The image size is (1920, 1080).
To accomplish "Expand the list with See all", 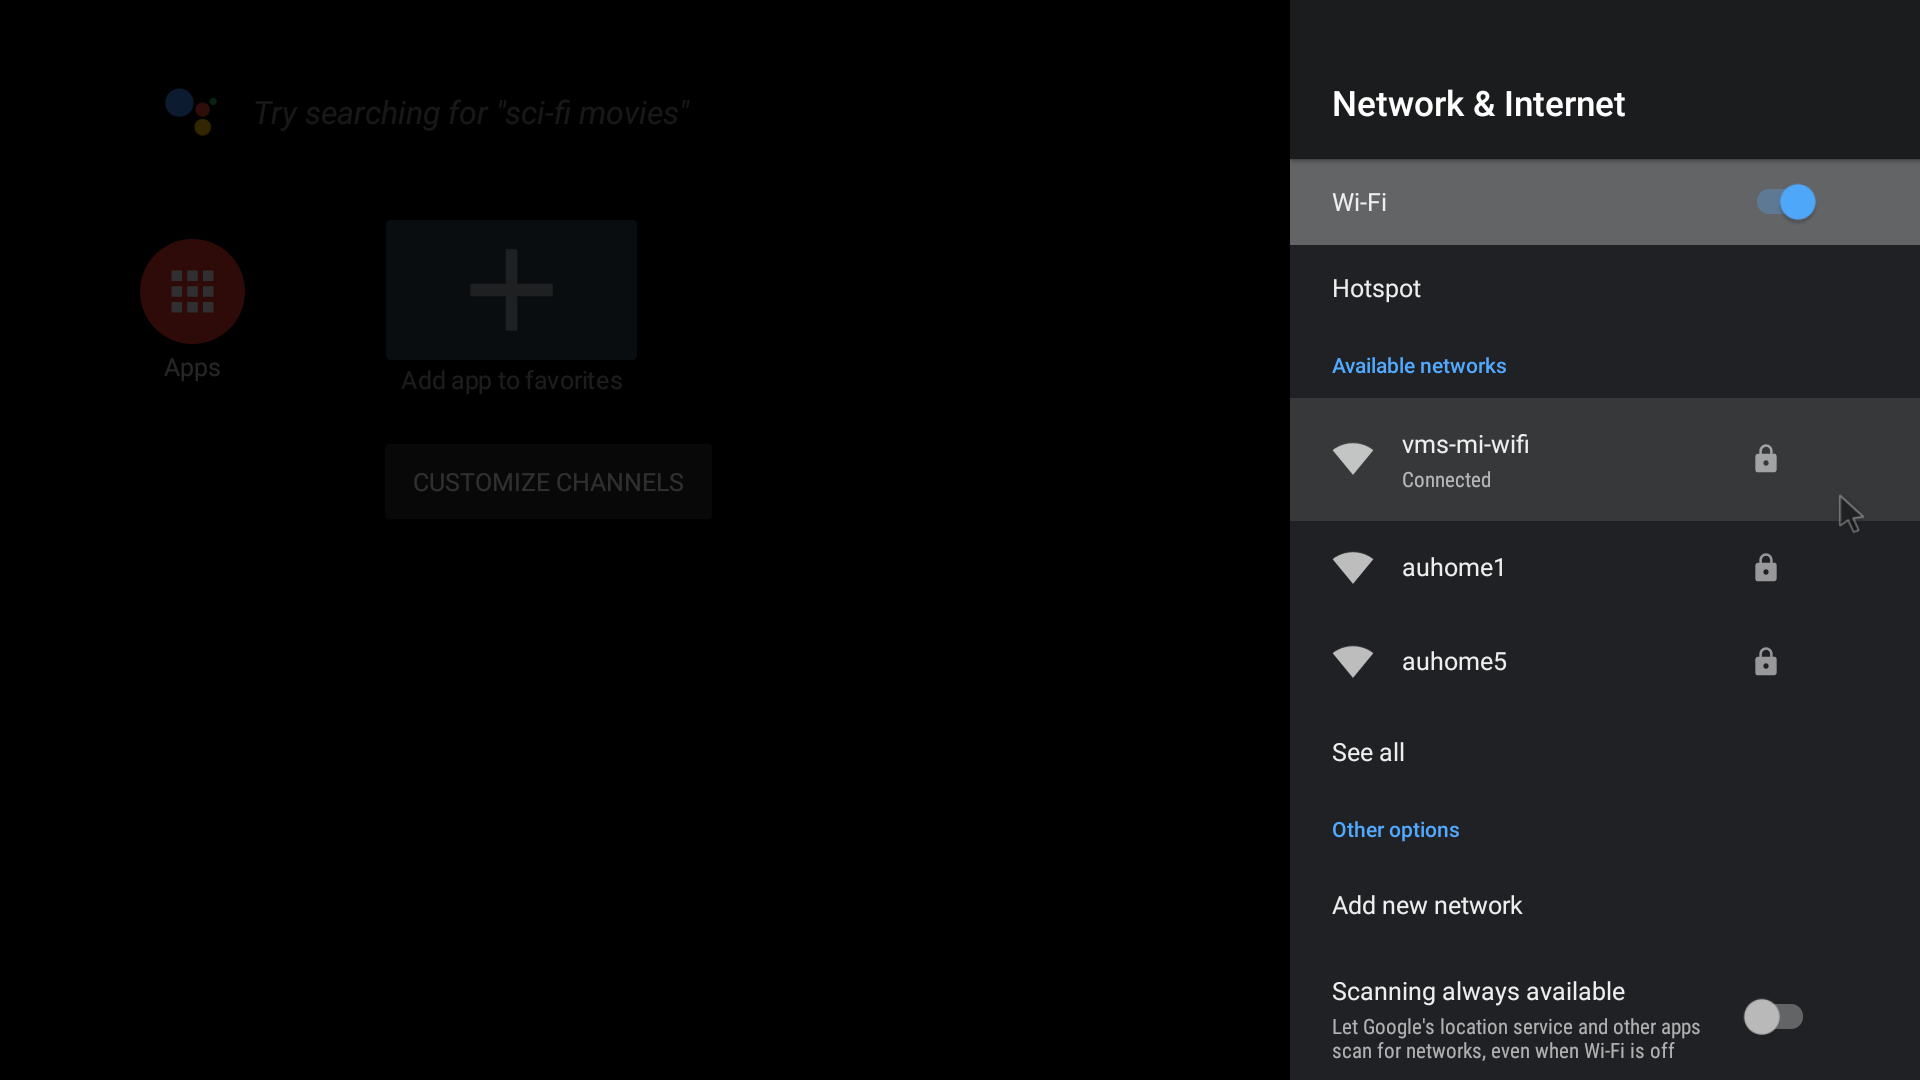I will coord(1368,752).
